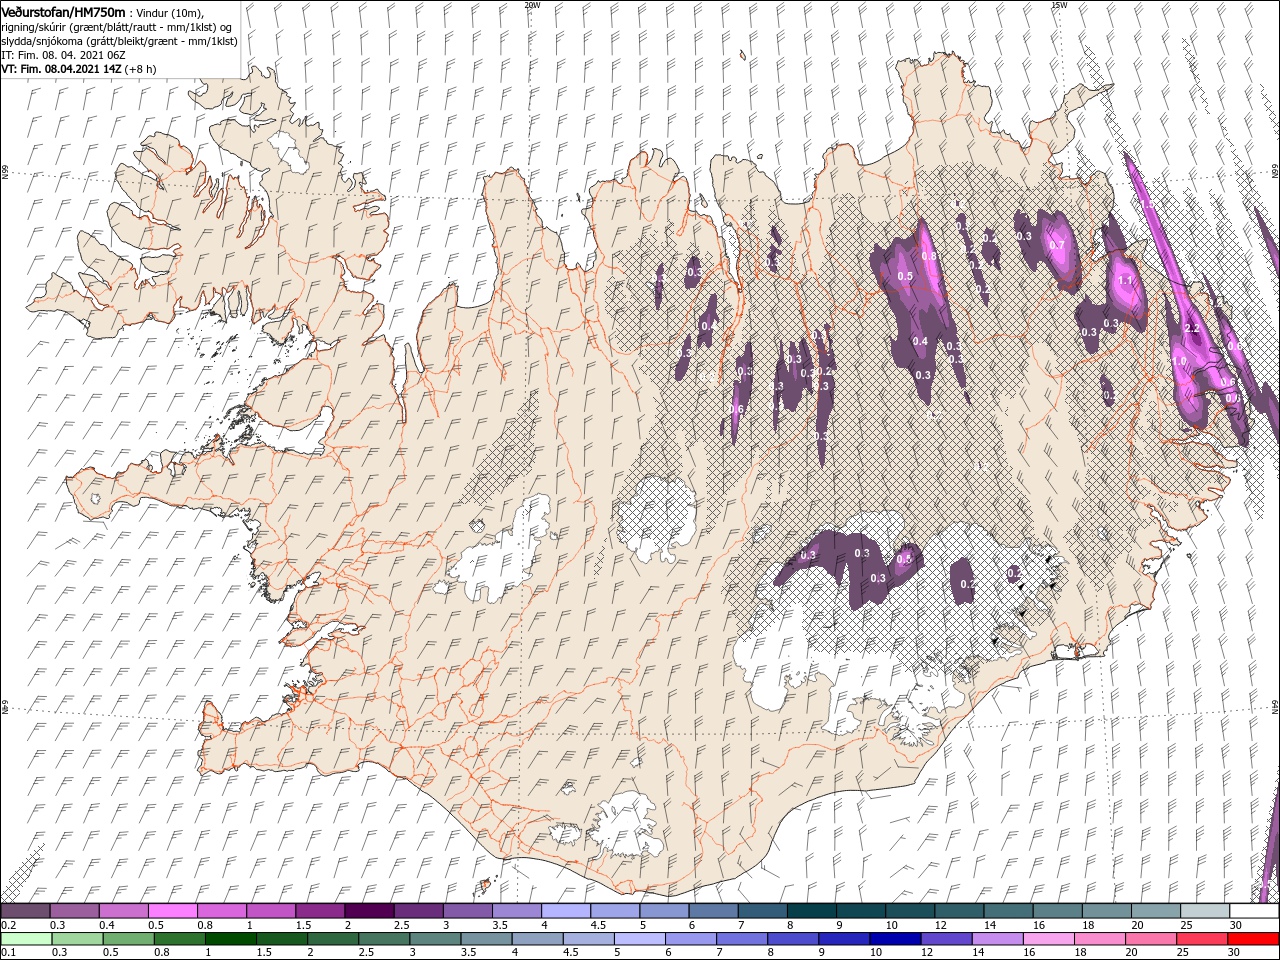
Task: Select bottom legend light pink swatch at 16
Action: point(1048,939)
